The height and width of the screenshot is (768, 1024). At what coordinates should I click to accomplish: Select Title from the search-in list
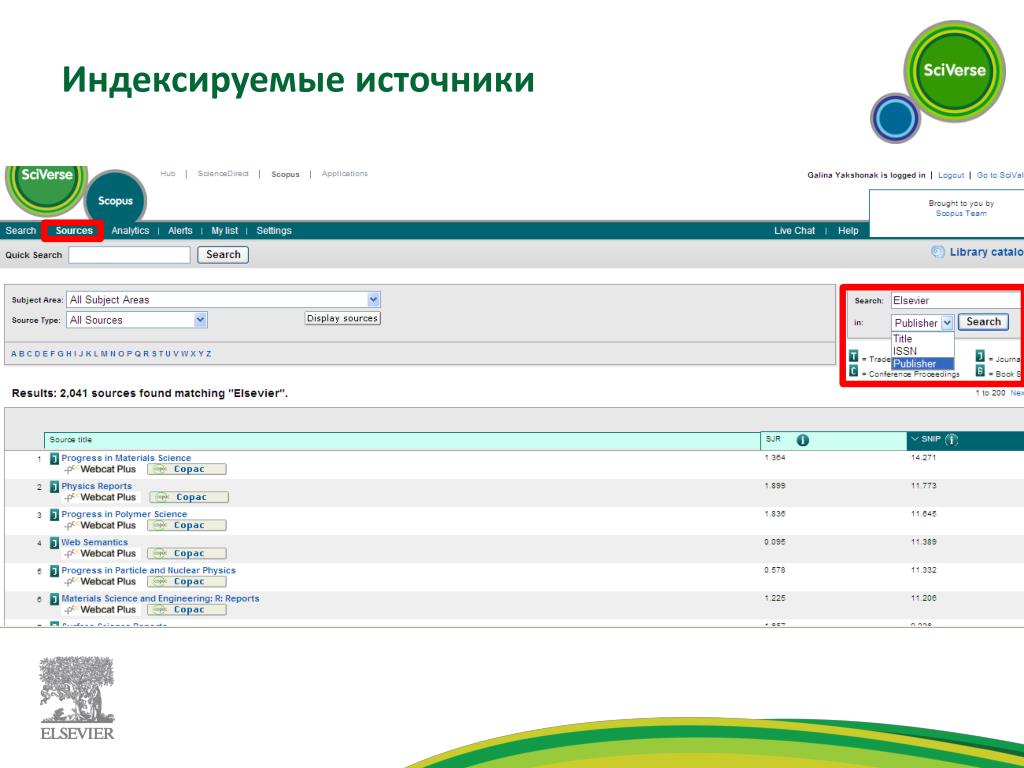(x=922, y=338)
